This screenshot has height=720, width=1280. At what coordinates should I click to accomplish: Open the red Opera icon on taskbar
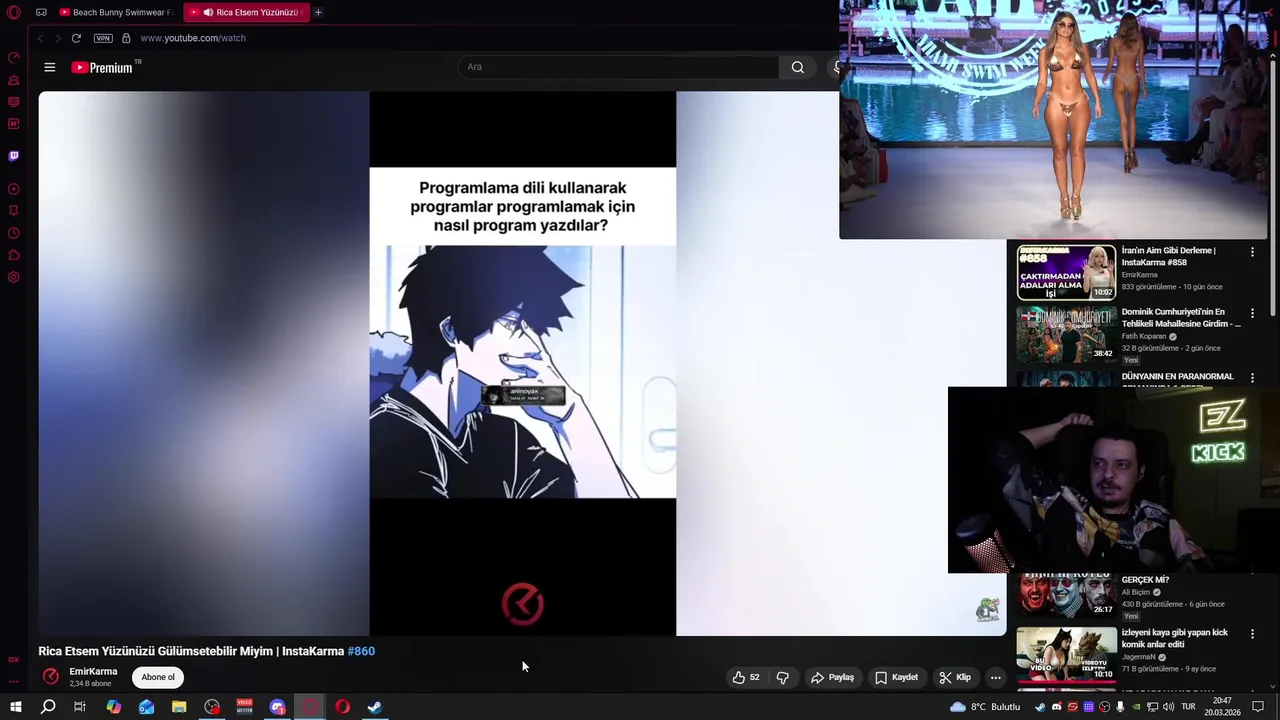click(342, 707)
